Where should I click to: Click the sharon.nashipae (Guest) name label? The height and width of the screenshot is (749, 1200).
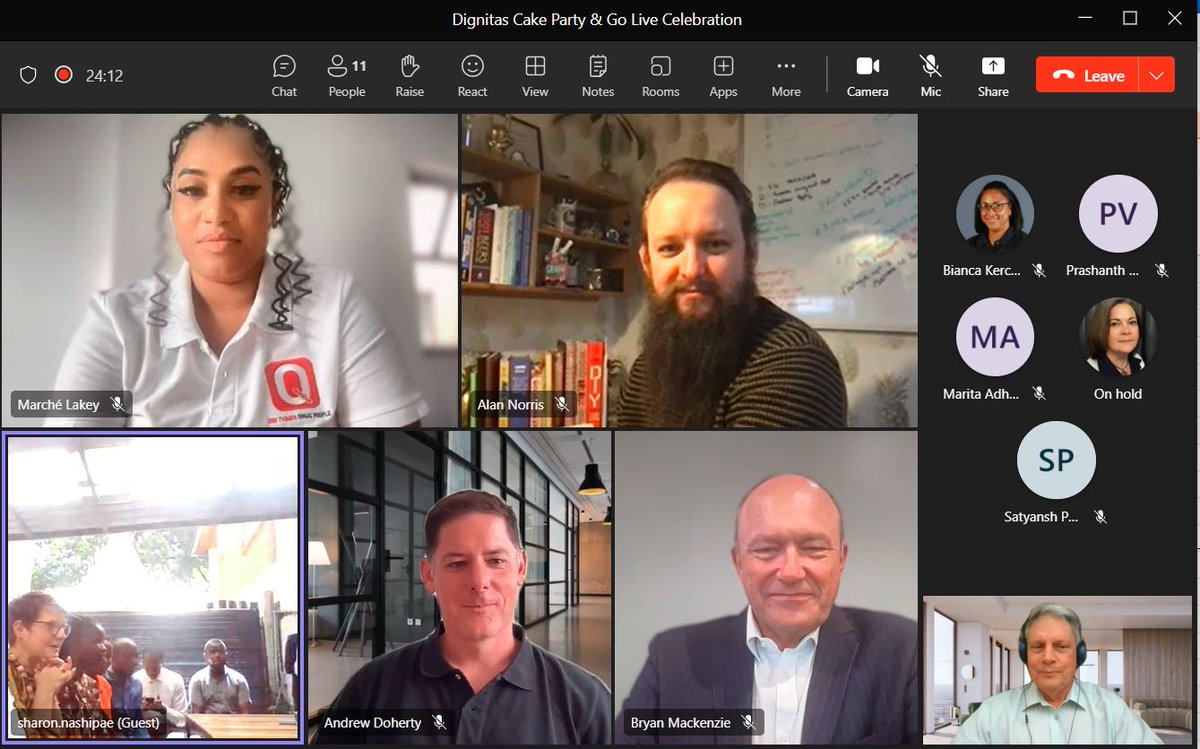pos(89,722)
